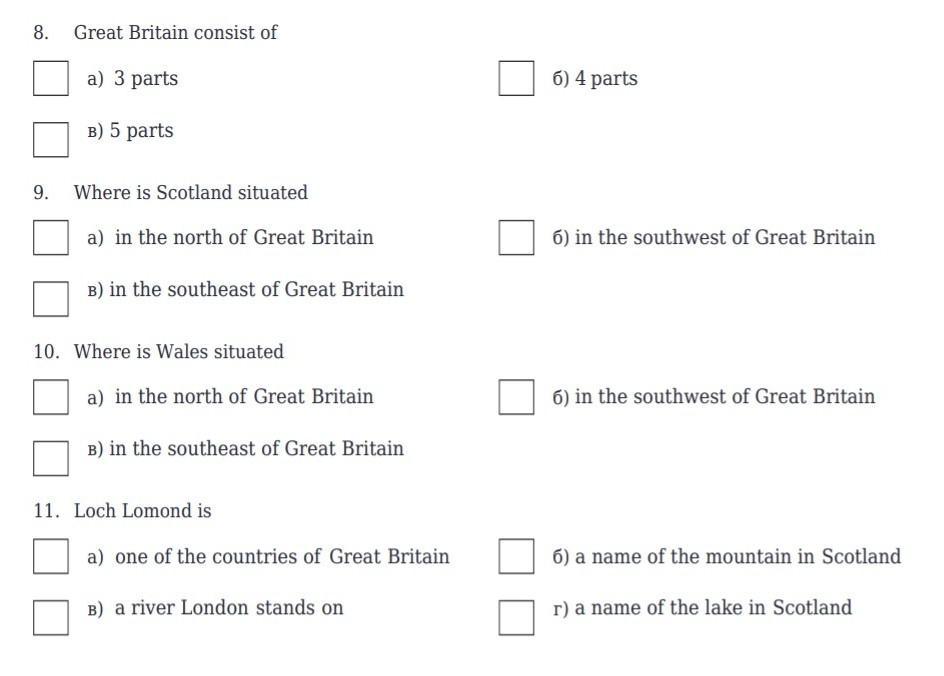Check the '3 parts' answer box
The width and height of the screenshot is (944, 676).
(51, 78)
